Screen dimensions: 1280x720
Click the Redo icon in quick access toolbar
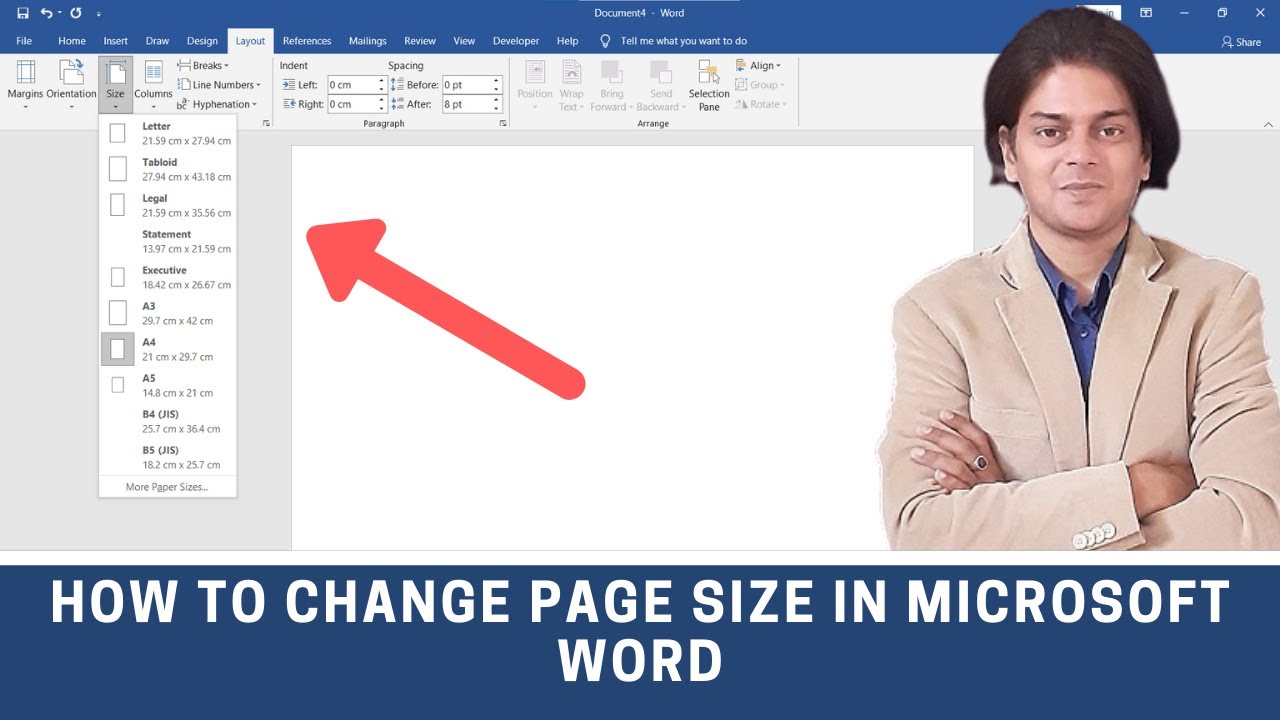pyautogui.click(x=76, y=13)
